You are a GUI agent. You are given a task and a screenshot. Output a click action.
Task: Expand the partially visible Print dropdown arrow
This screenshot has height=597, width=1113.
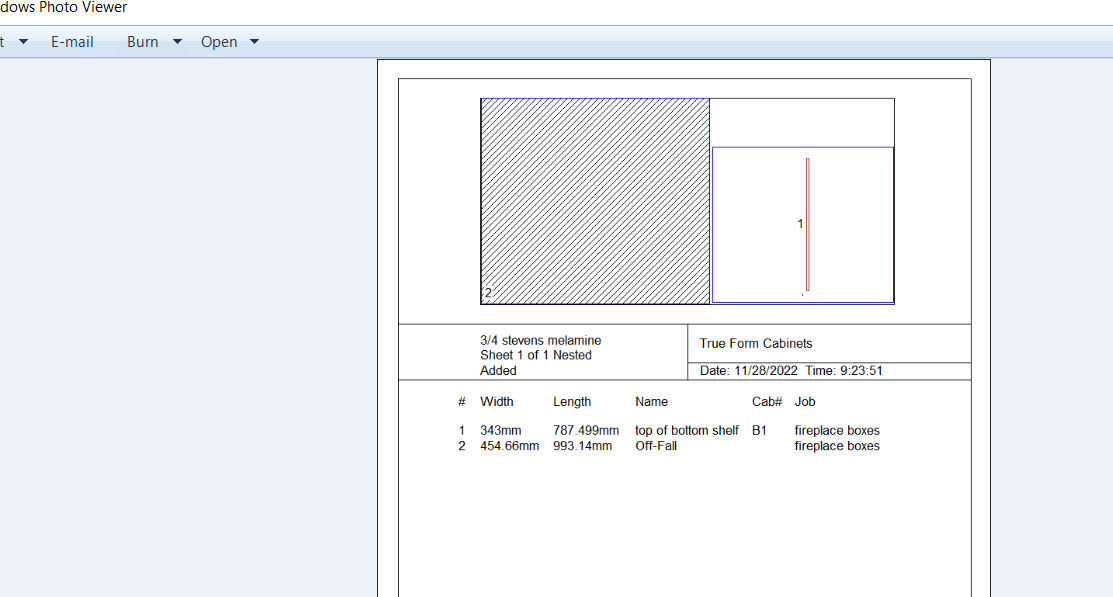23,42
